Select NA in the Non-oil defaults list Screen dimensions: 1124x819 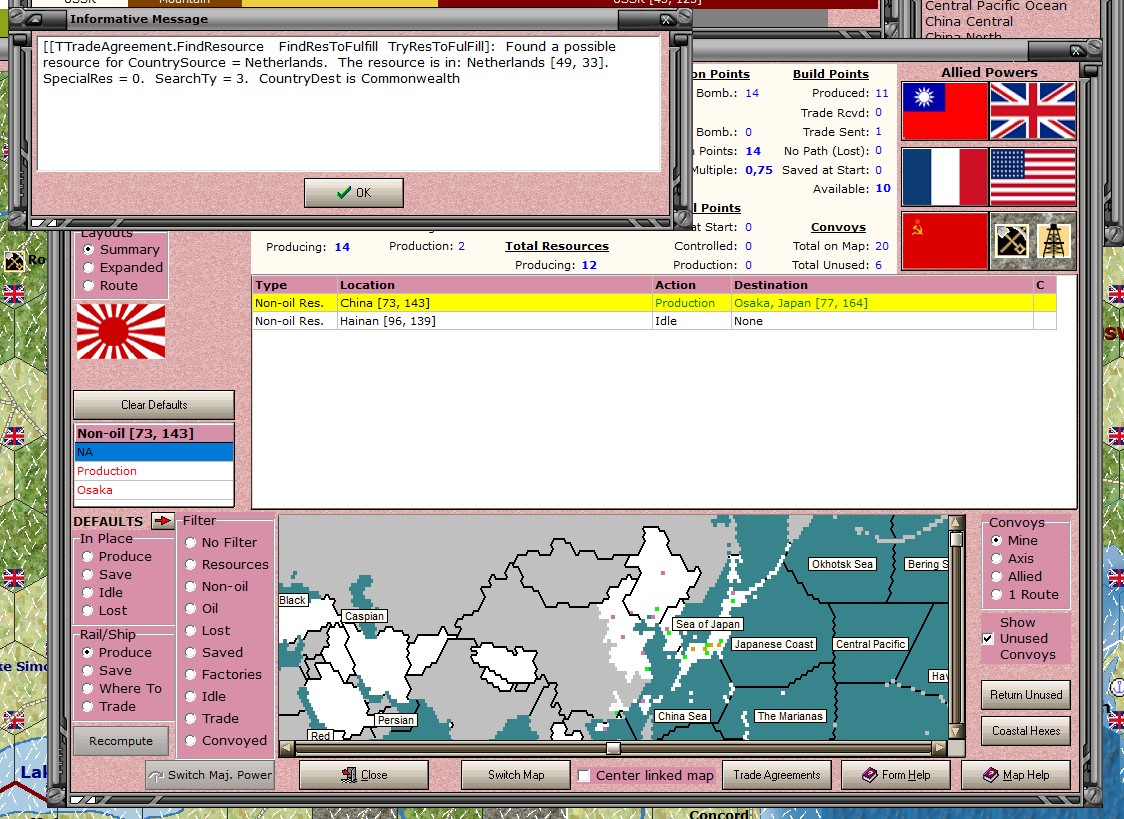pyautogui.click(x=154, y=452)
